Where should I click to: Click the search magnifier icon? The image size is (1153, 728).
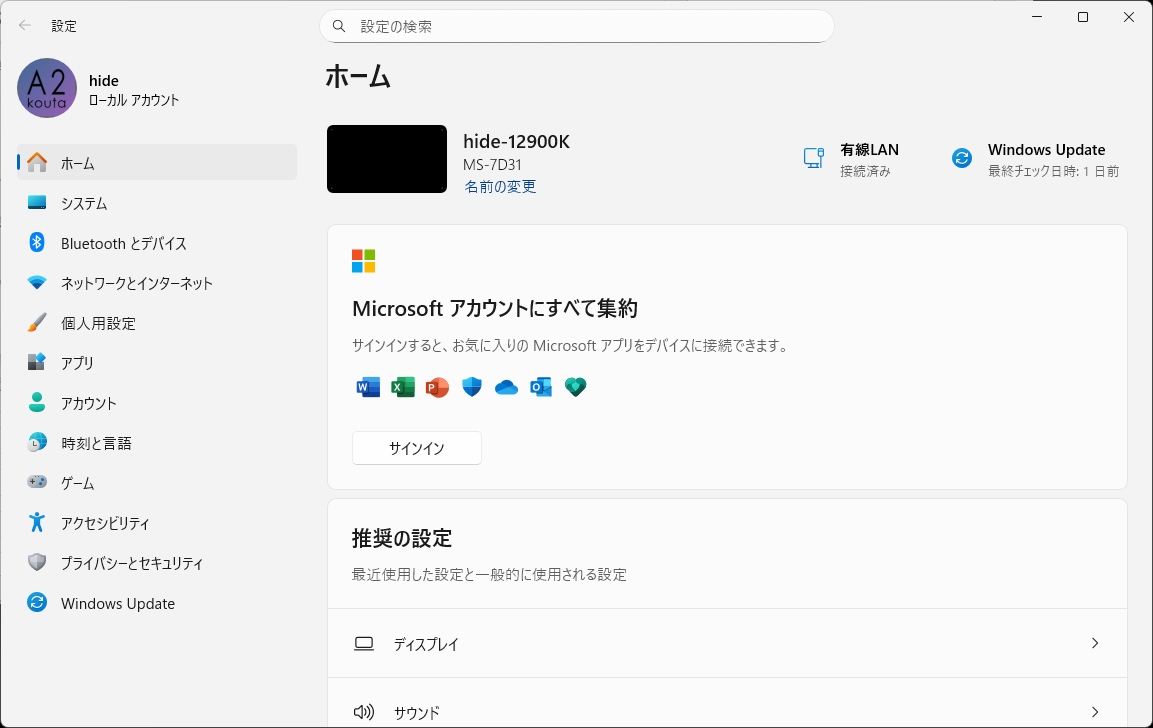tap(339, 26)
